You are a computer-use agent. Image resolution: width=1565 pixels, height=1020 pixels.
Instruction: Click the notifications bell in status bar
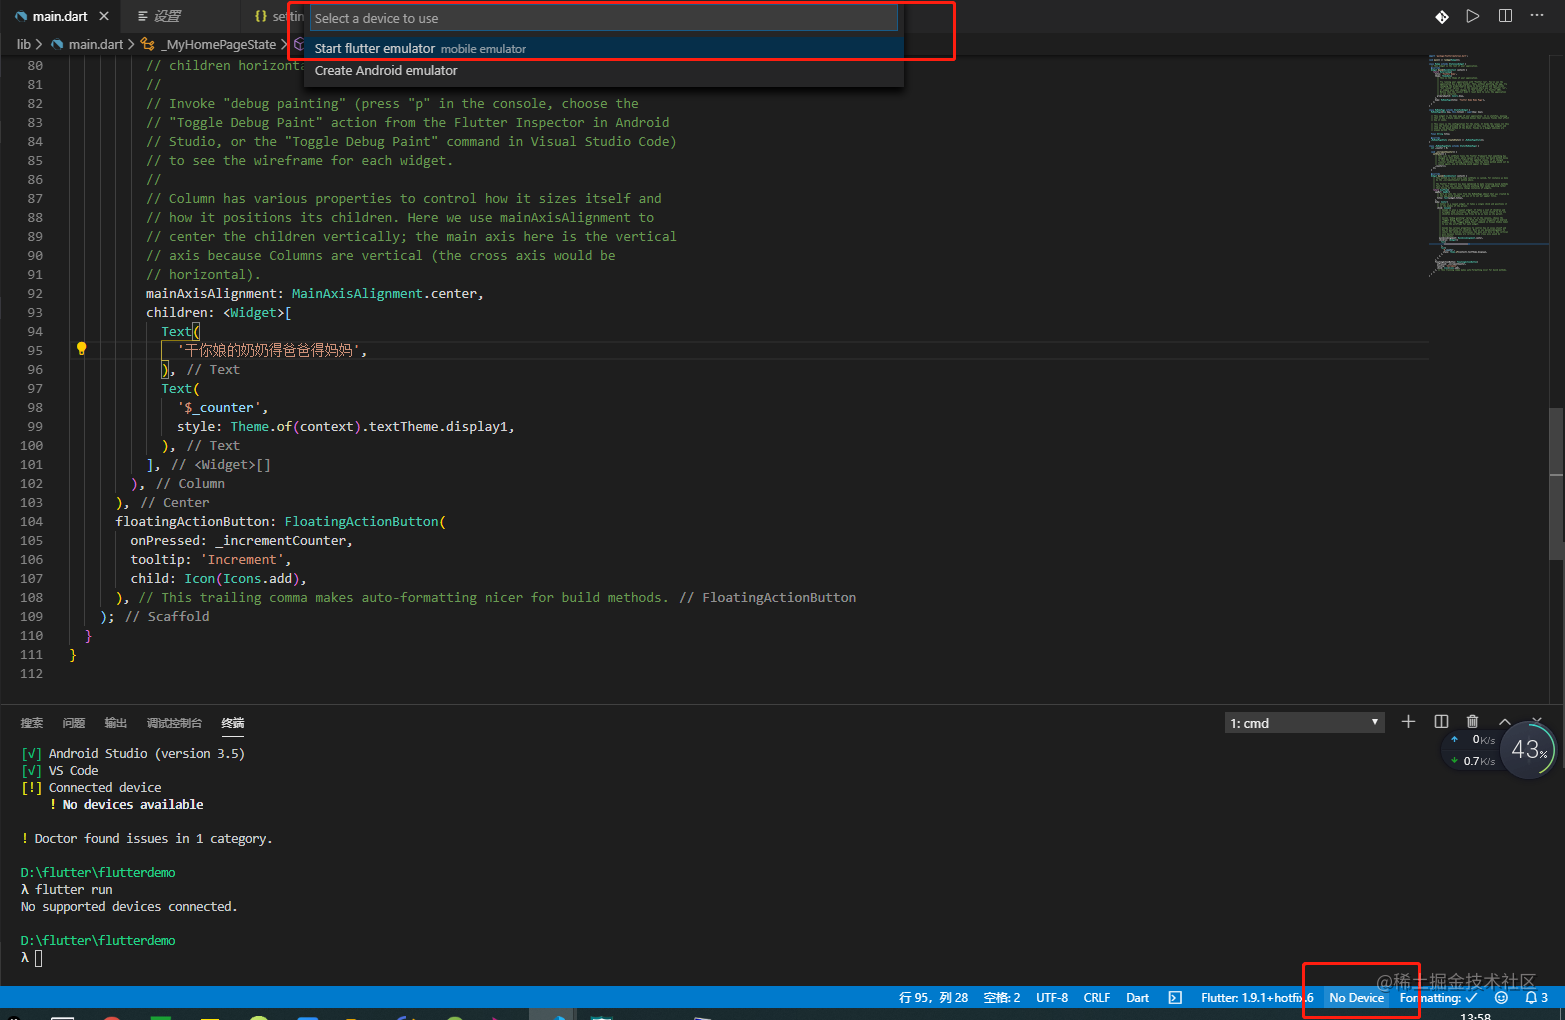pos(1530,997)
